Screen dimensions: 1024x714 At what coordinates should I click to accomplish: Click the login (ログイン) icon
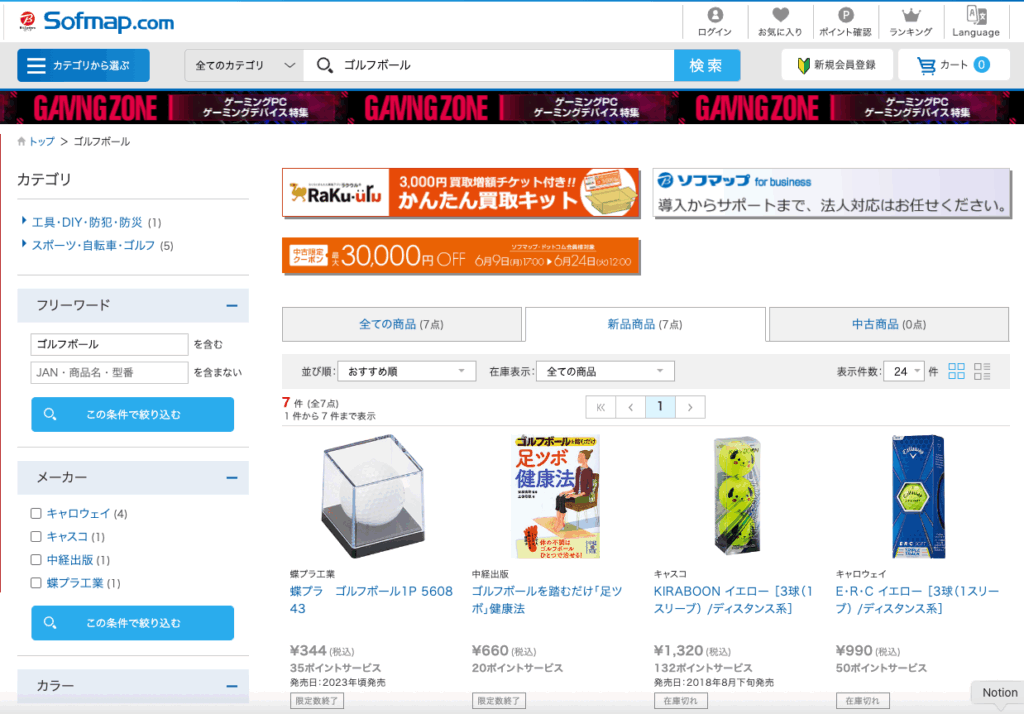click(715, 22)
